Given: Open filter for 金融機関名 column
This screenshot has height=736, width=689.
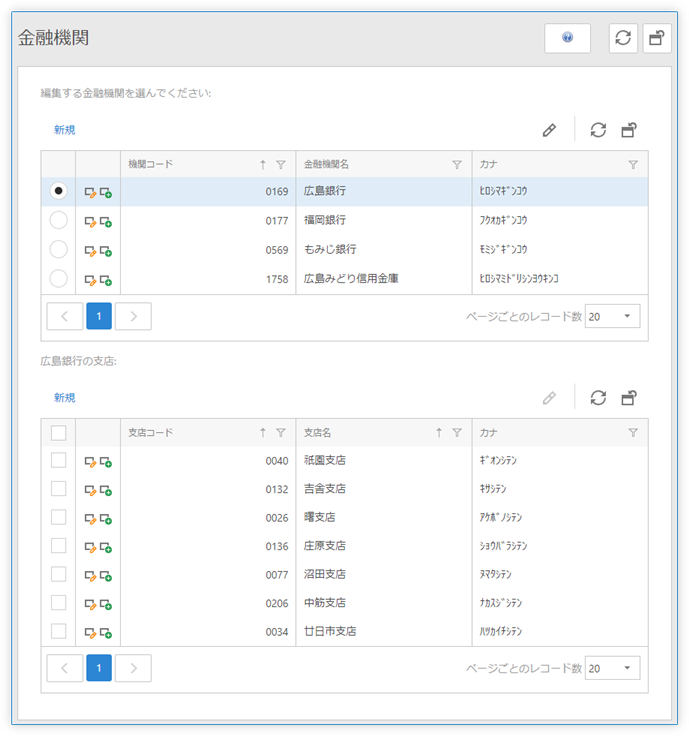Looking at the screenshot, I should pyautogui.click(x=457, y=165).
